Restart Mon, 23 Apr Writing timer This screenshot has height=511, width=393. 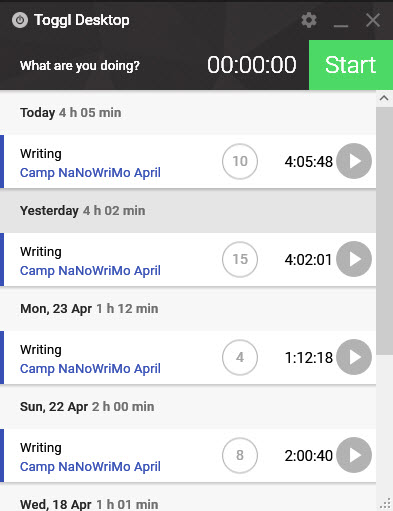coord(354,357)
